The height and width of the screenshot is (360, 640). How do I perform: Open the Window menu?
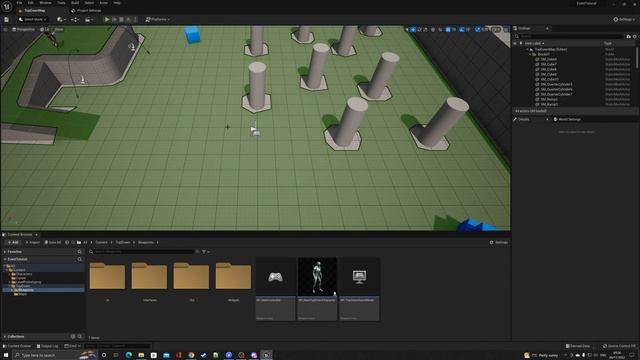pyautogui.click(x=45, y=3)
